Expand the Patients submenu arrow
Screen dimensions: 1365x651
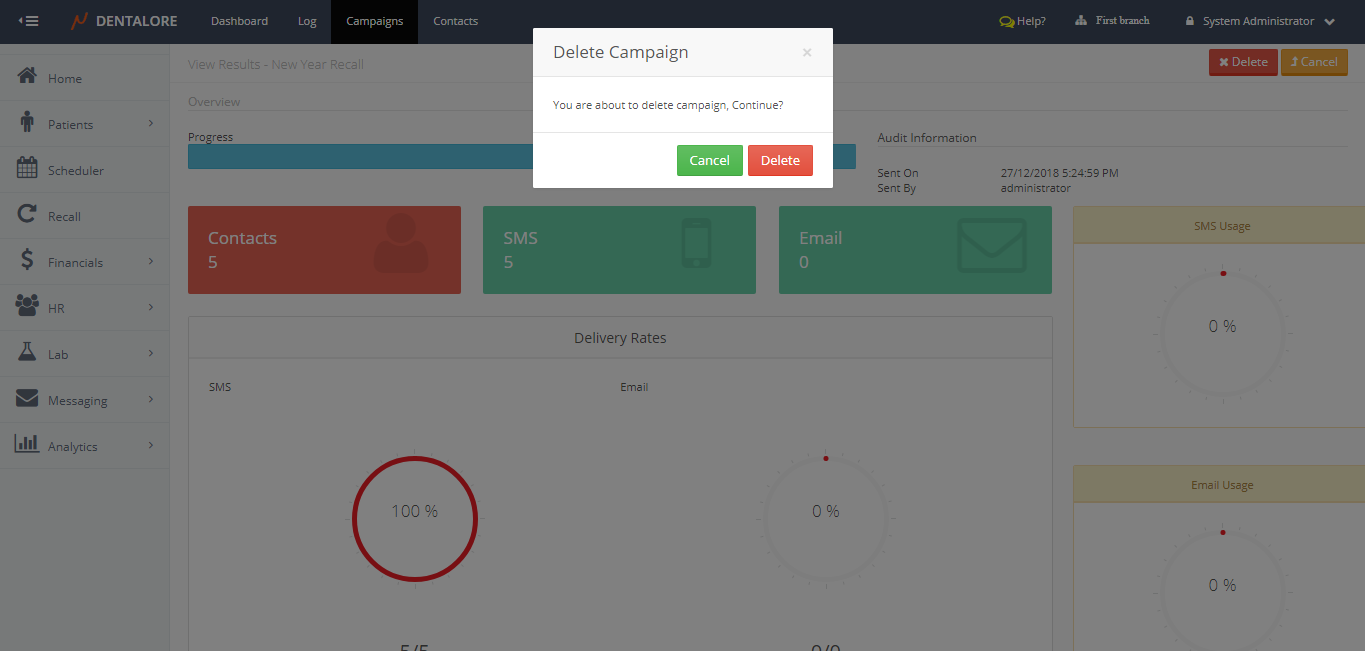coord(151,123)
